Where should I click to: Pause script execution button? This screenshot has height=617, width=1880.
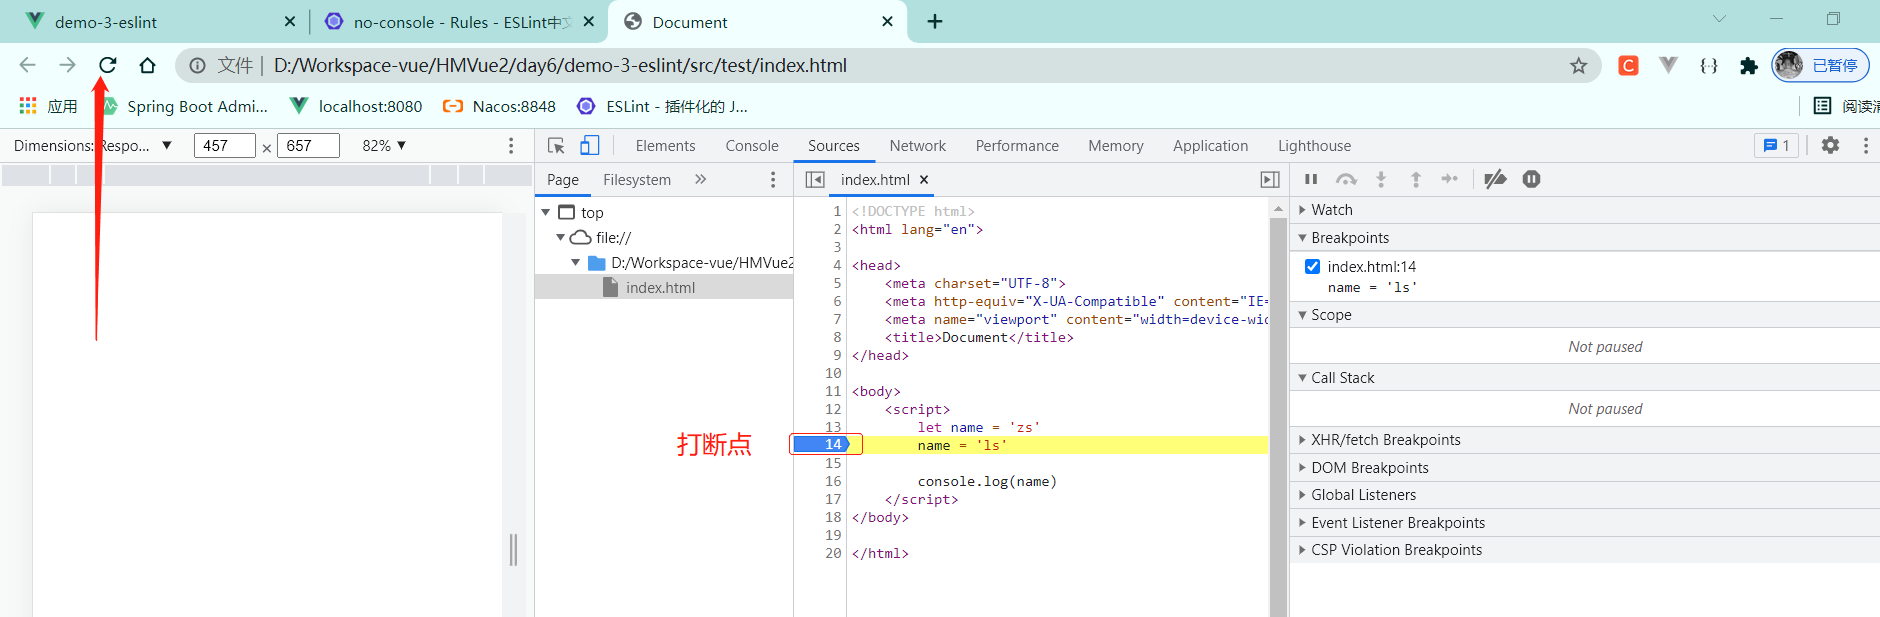[1311, 179]
